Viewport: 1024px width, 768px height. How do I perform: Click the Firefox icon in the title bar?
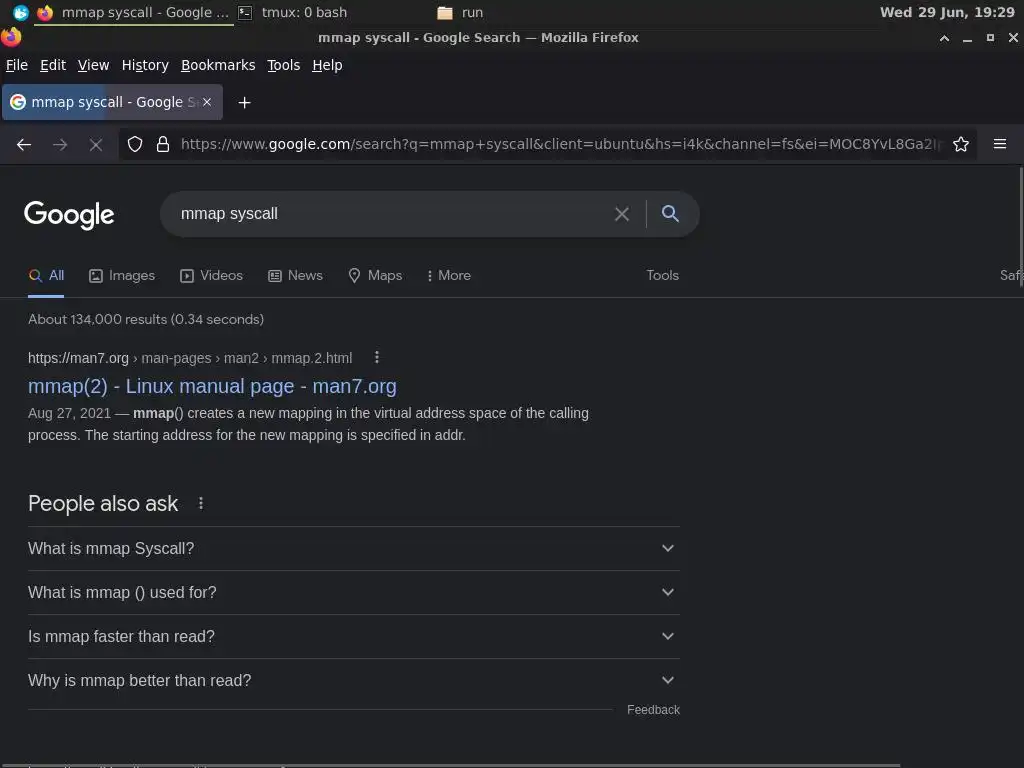pyautogui.click(x=11, y=37)
